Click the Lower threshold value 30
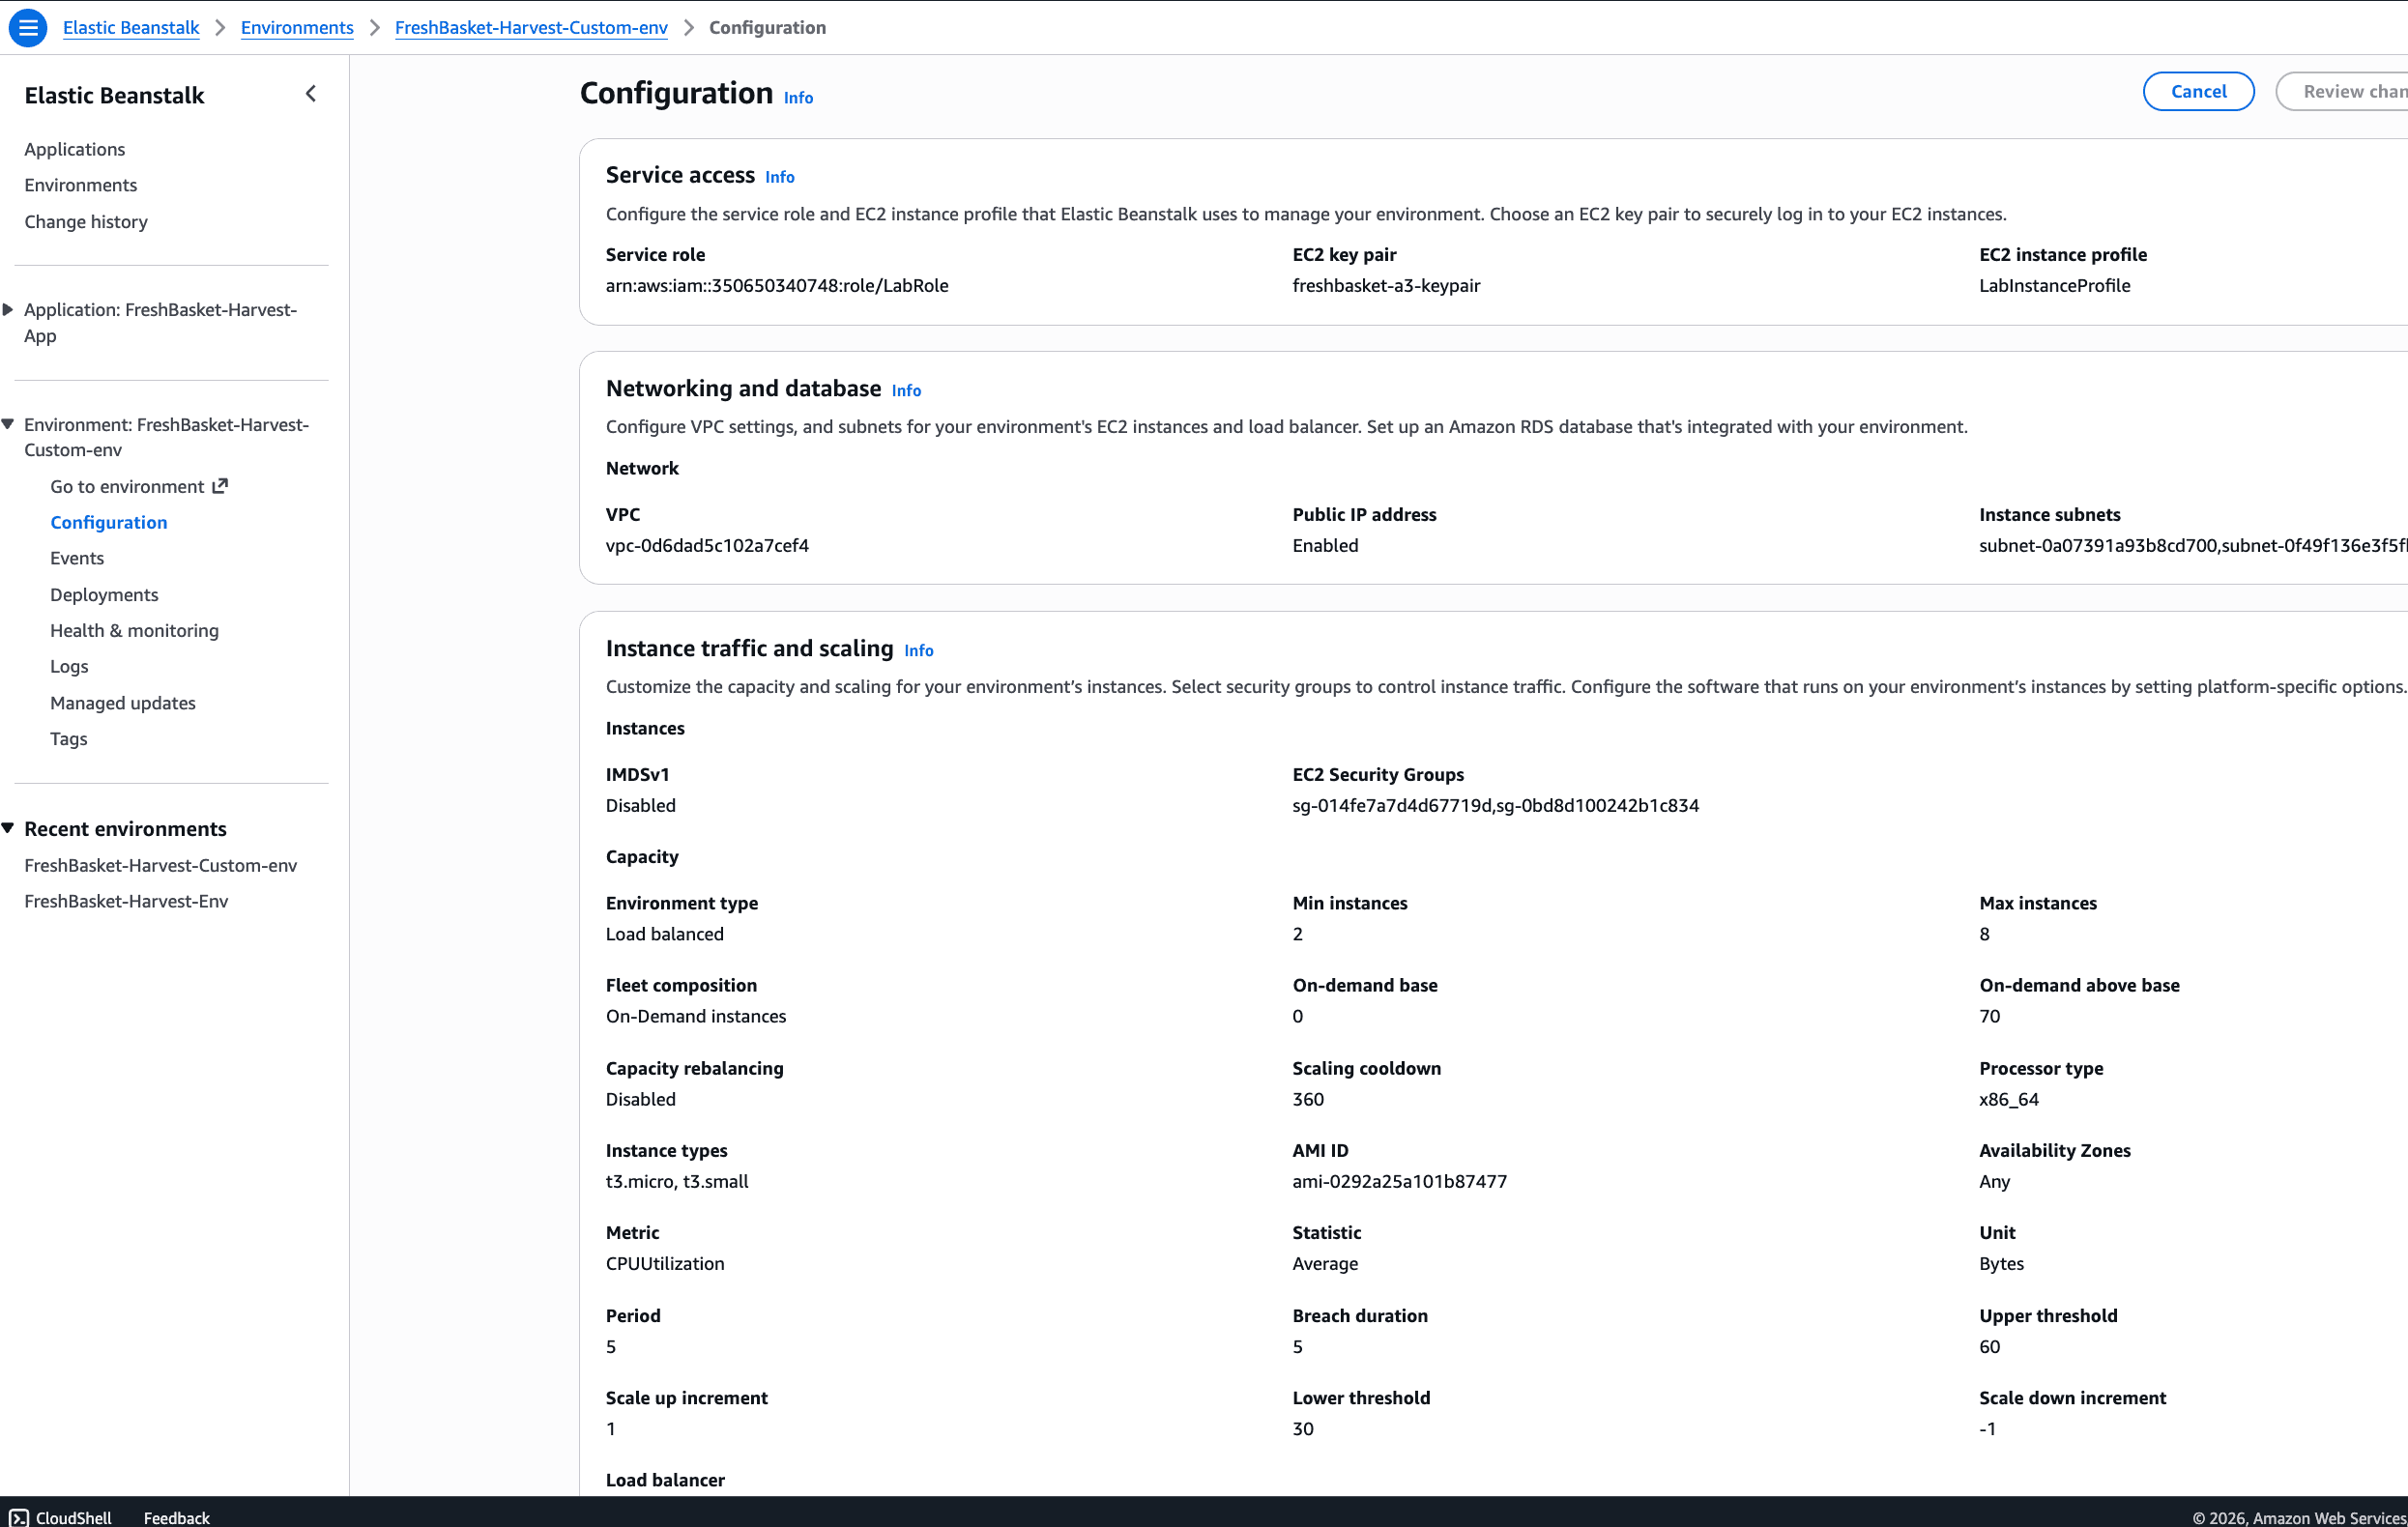 click(x=1303, y=1428)
